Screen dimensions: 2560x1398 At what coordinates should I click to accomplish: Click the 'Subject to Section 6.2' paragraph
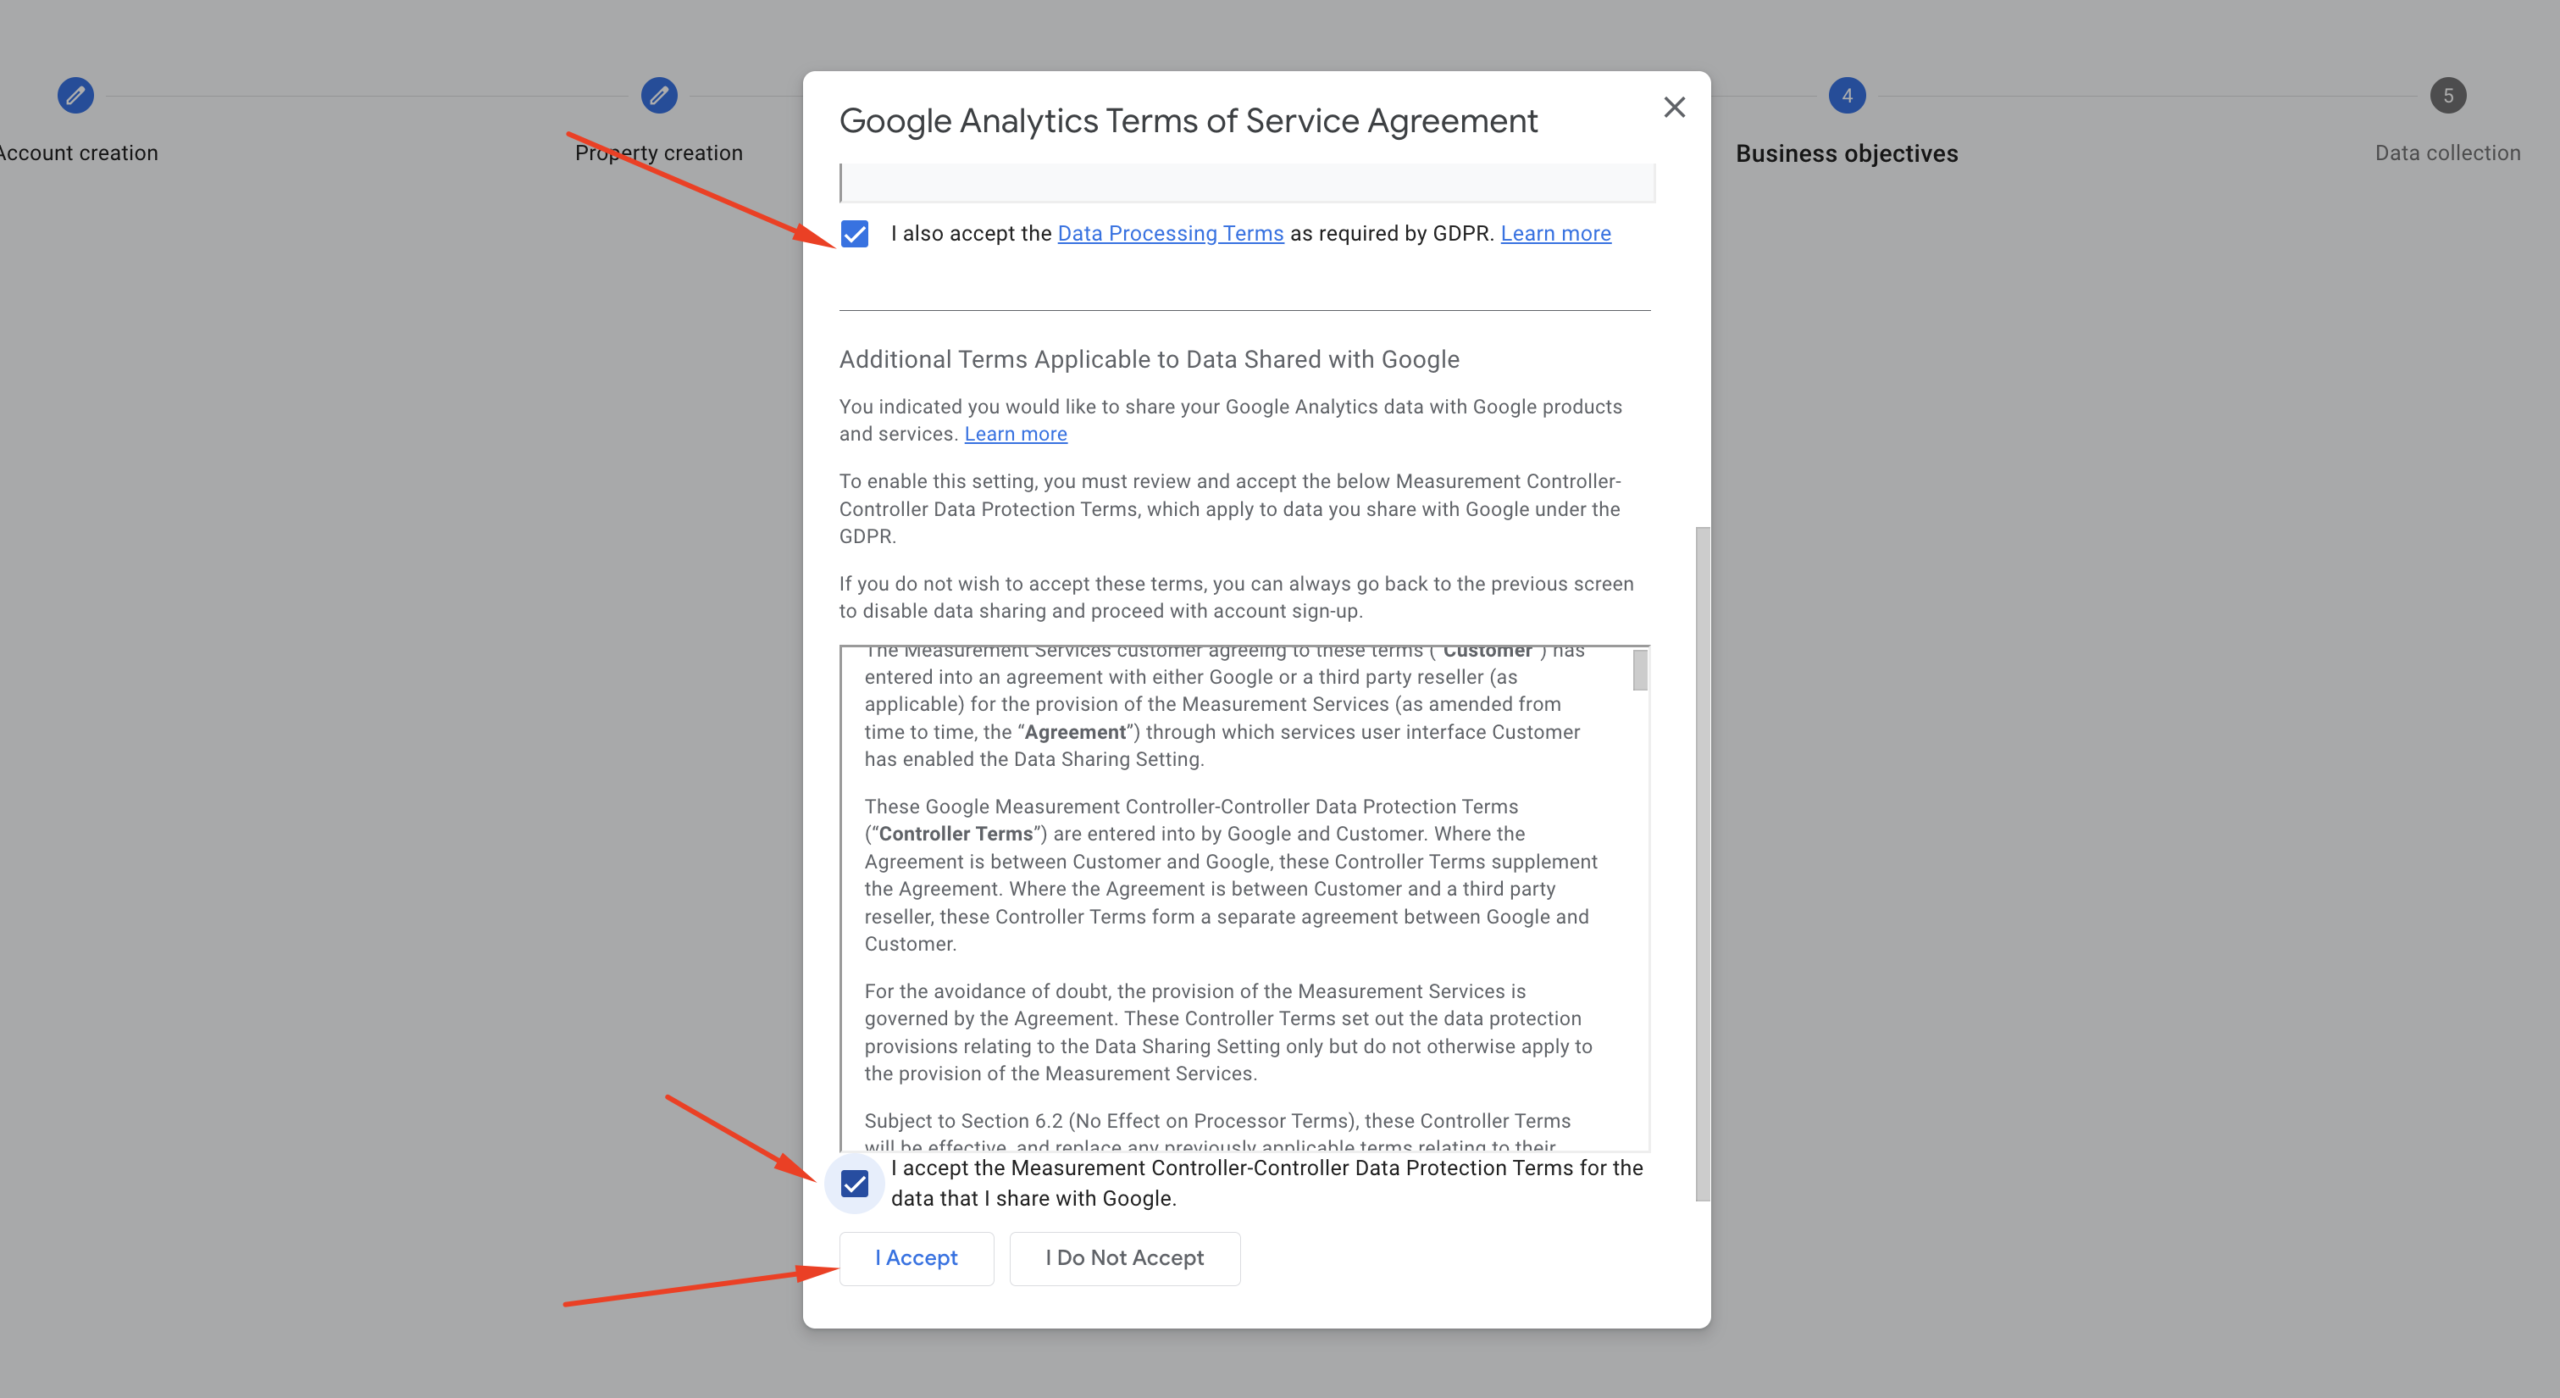coord(1217,1131)
